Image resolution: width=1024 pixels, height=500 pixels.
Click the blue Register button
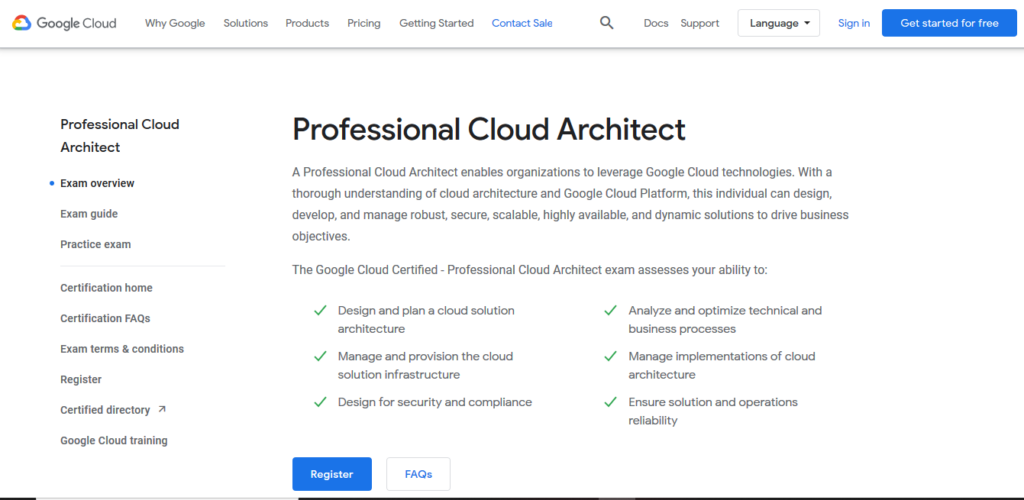pos(332,474)
